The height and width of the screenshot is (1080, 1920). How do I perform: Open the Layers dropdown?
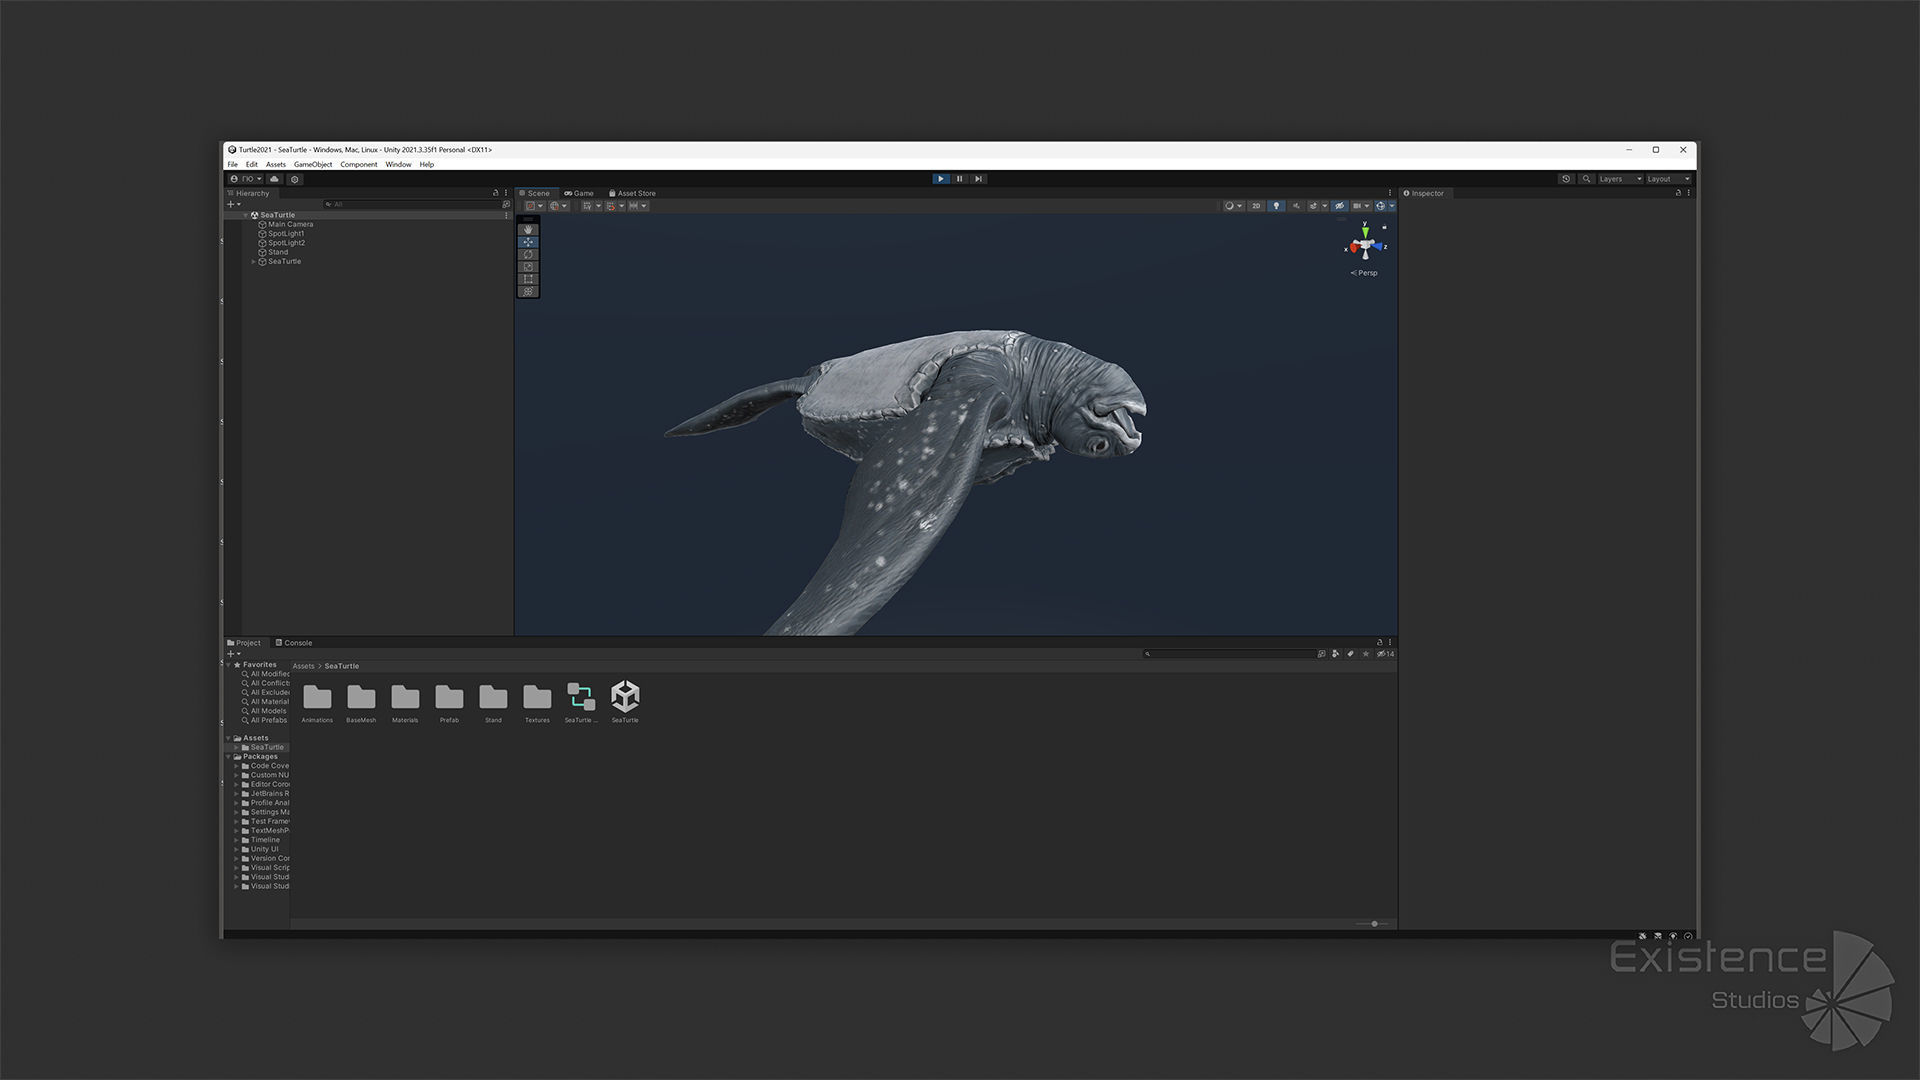(1619, 179)
